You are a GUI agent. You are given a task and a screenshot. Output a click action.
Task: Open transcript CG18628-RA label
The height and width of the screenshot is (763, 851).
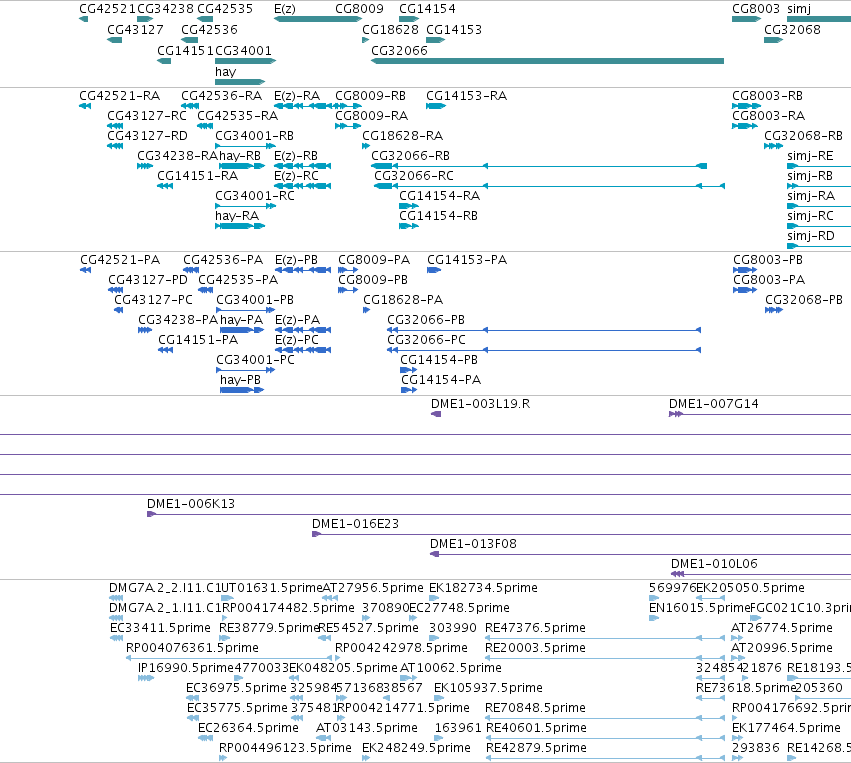pos(402,136)
